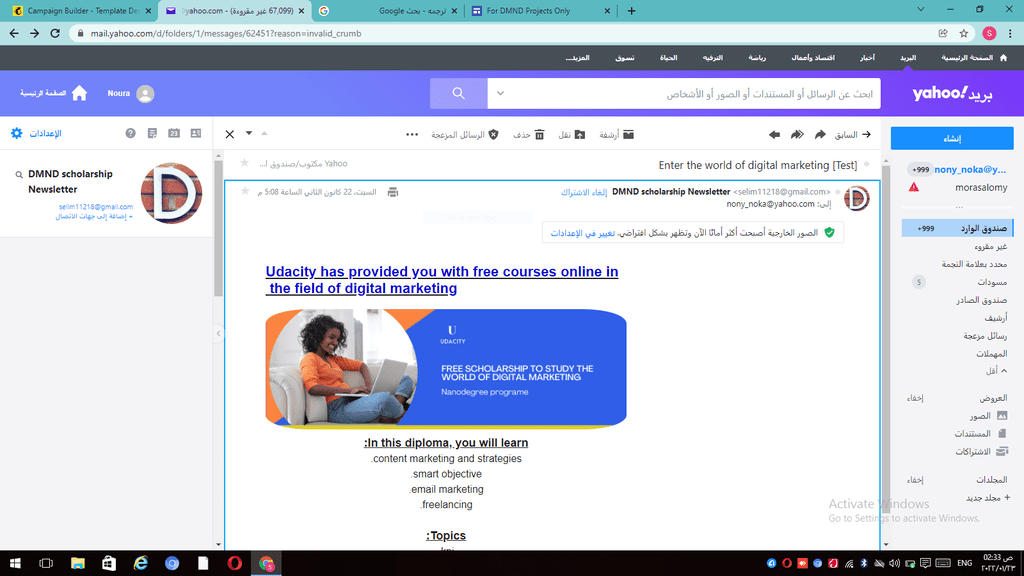Image resolution: width=1024 pixels, height=576 pixels.
Task: Go to previous message up arrow
Action: tap(264, 133)
